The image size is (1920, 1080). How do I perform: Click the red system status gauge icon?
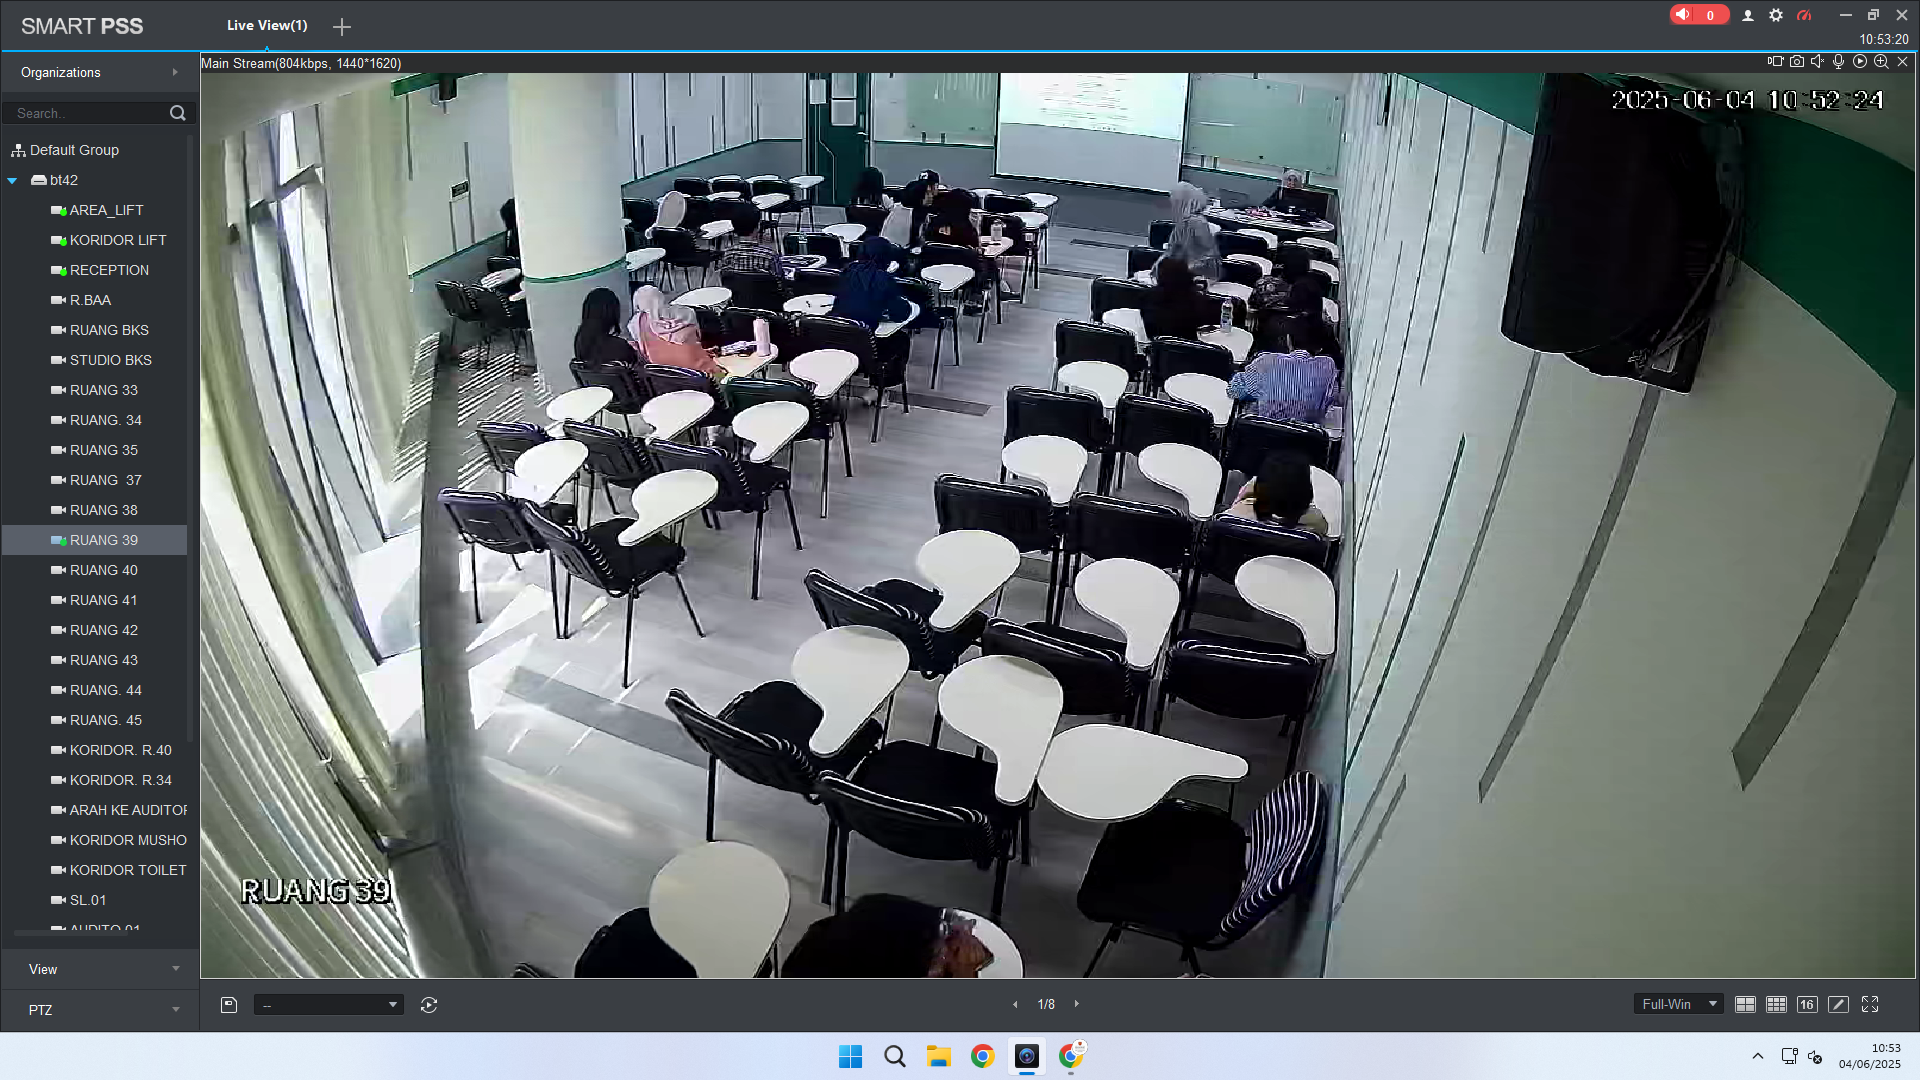(x=1804, y=15)
